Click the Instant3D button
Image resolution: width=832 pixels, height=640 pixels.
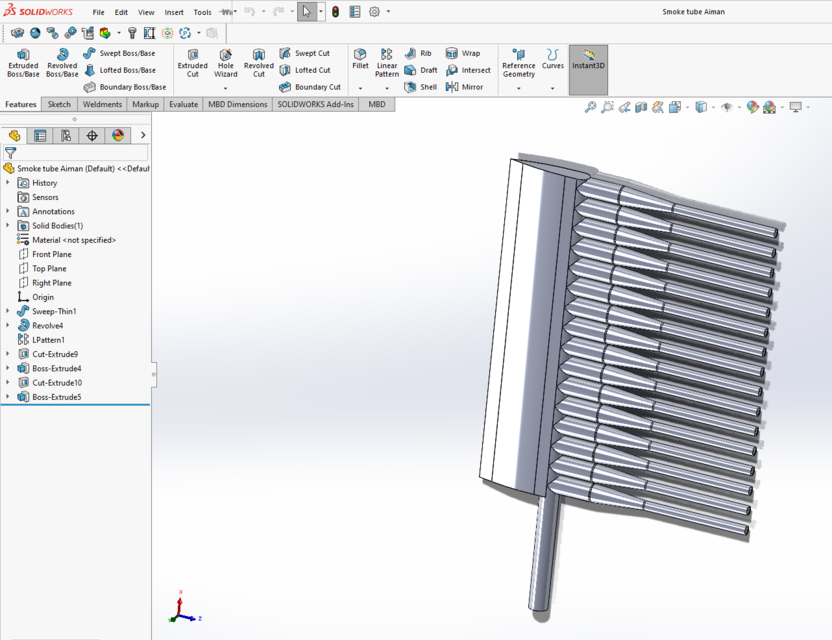coord(588,62)
